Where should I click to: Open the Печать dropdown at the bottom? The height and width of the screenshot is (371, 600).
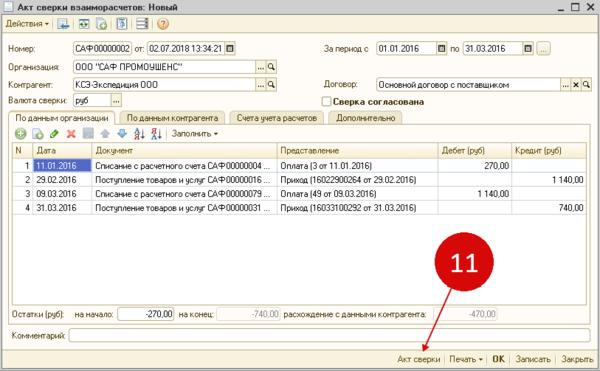pyautogui.click(x=466, y=359)
